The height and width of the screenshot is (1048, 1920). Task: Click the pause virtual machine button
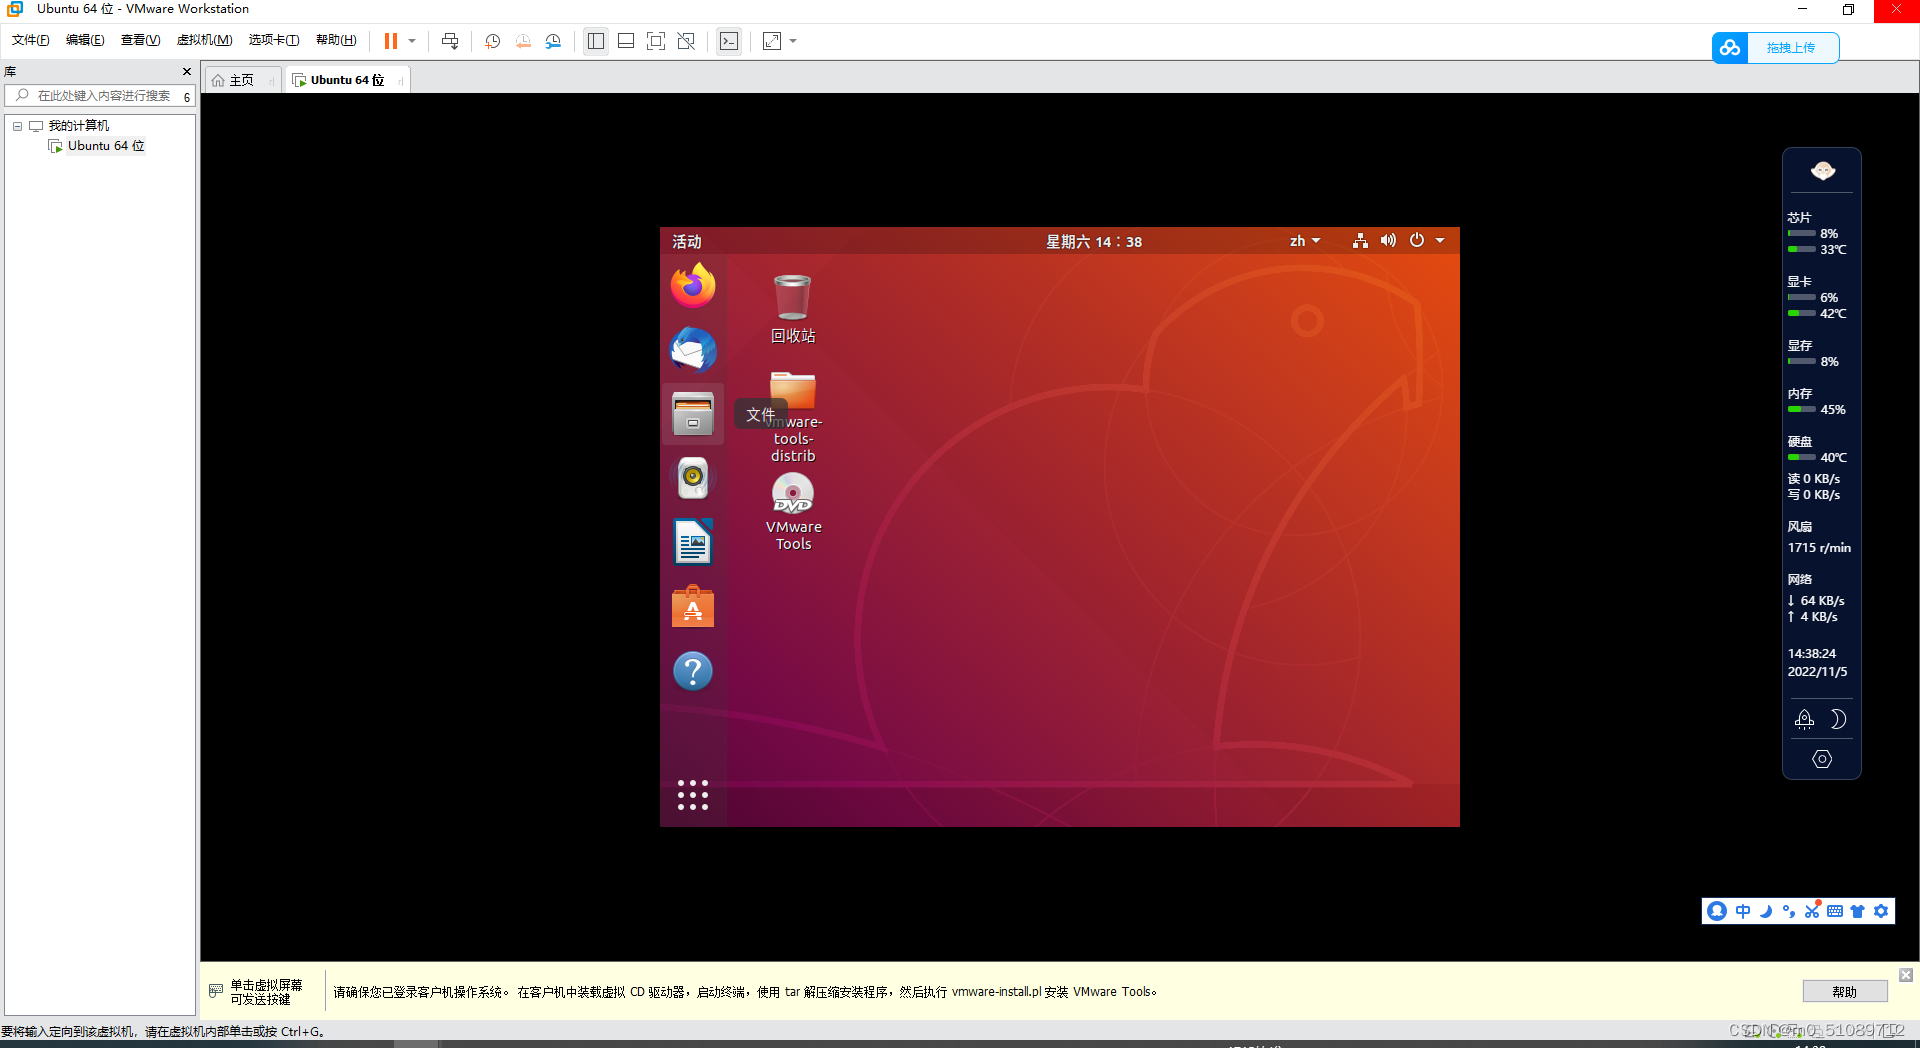pos(391,41)
